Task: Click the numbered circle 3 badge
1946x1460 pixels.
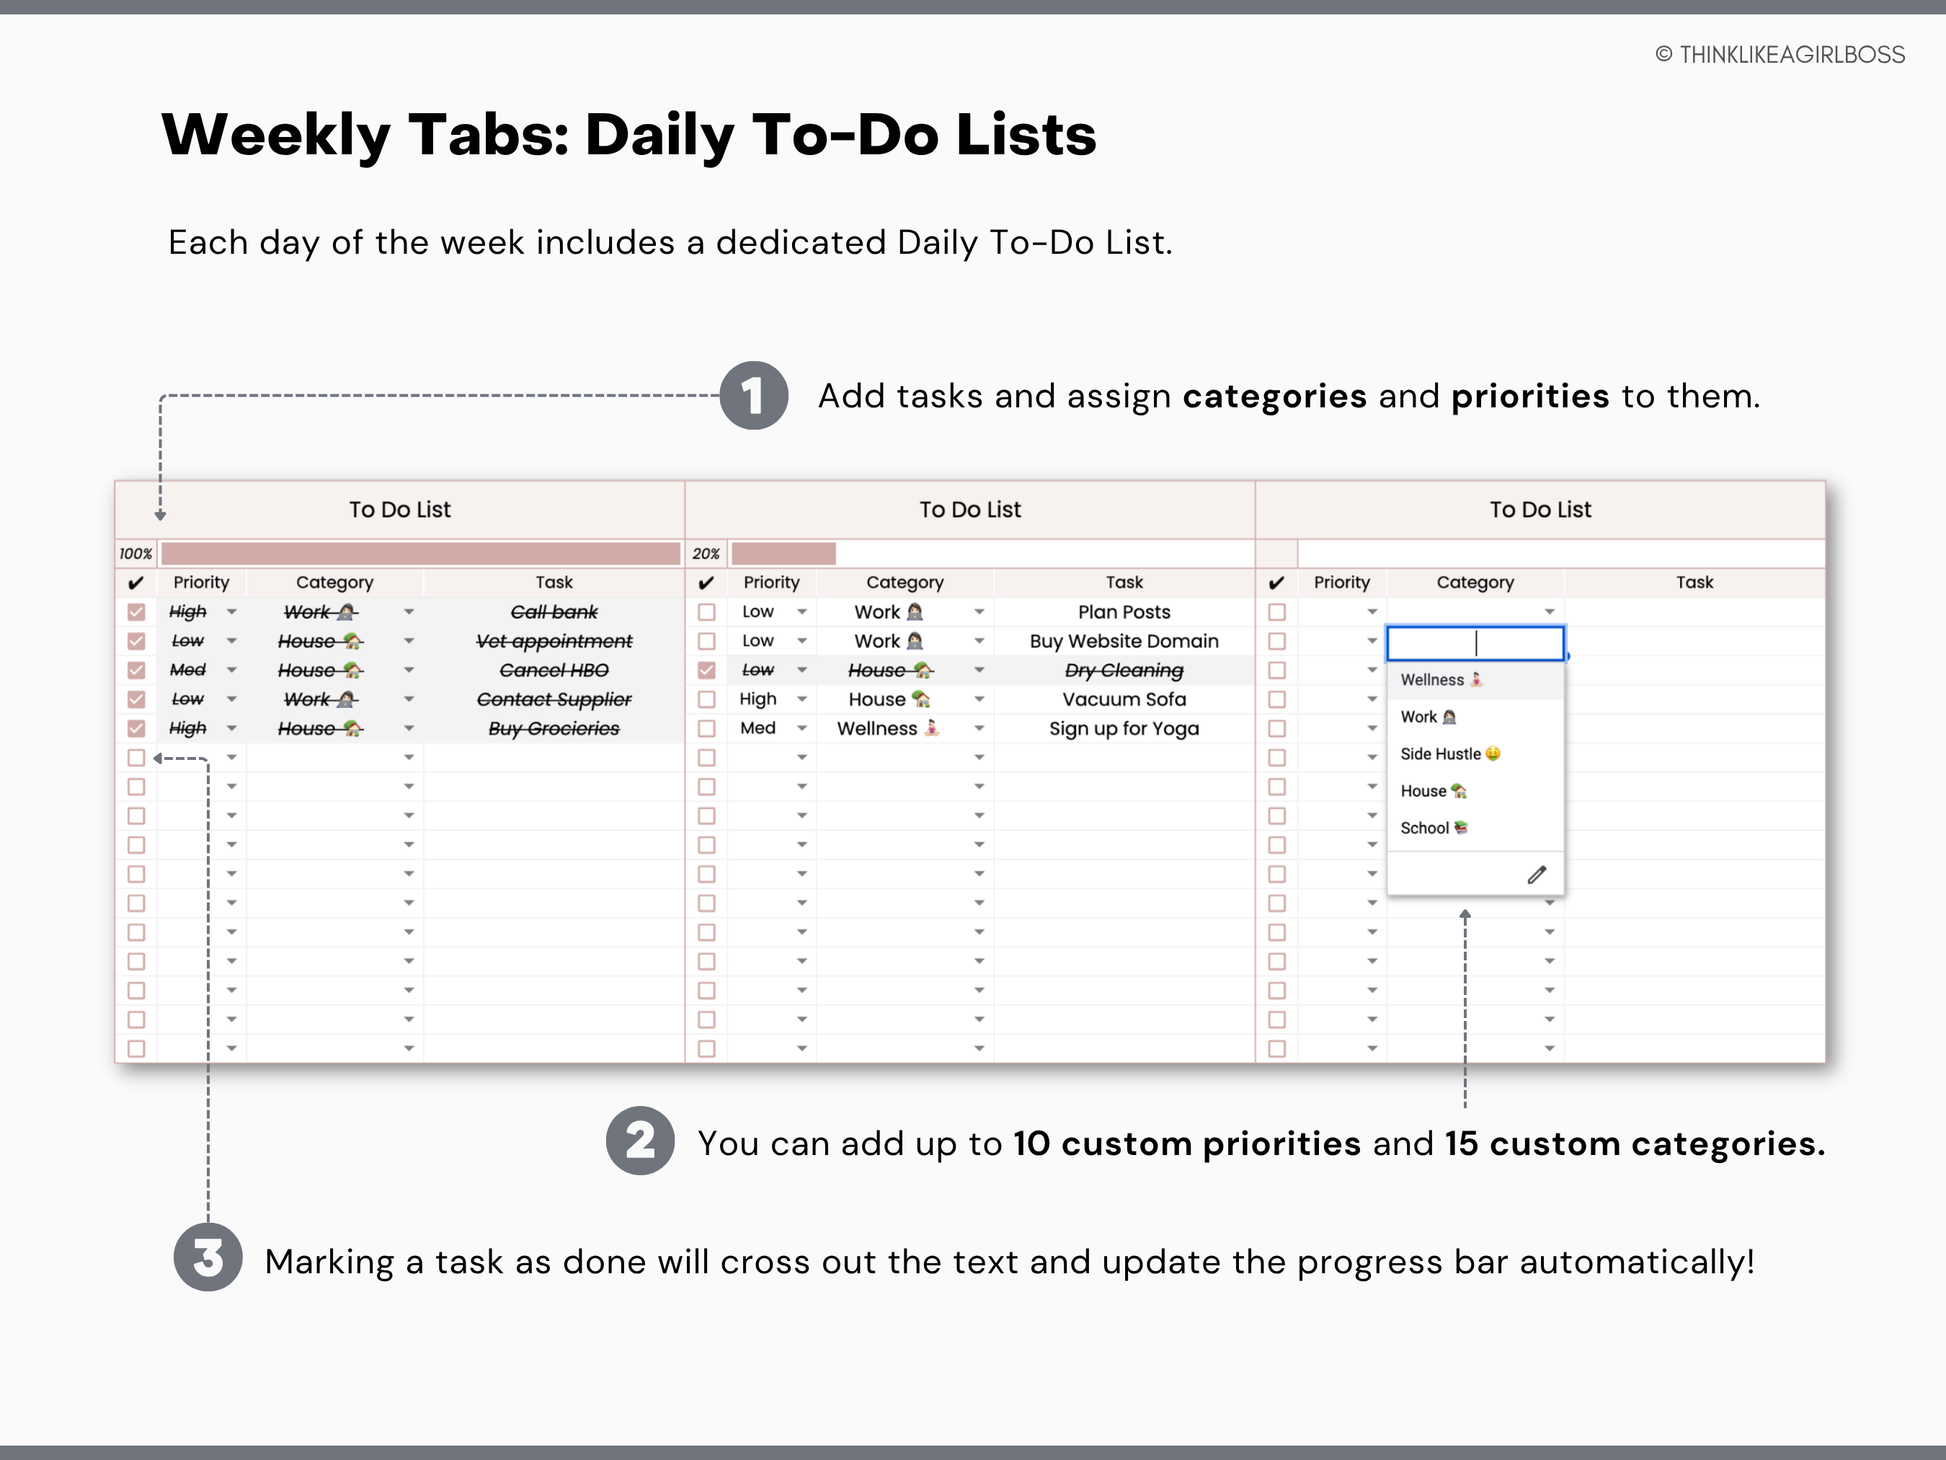Action: coord(208,1257)
